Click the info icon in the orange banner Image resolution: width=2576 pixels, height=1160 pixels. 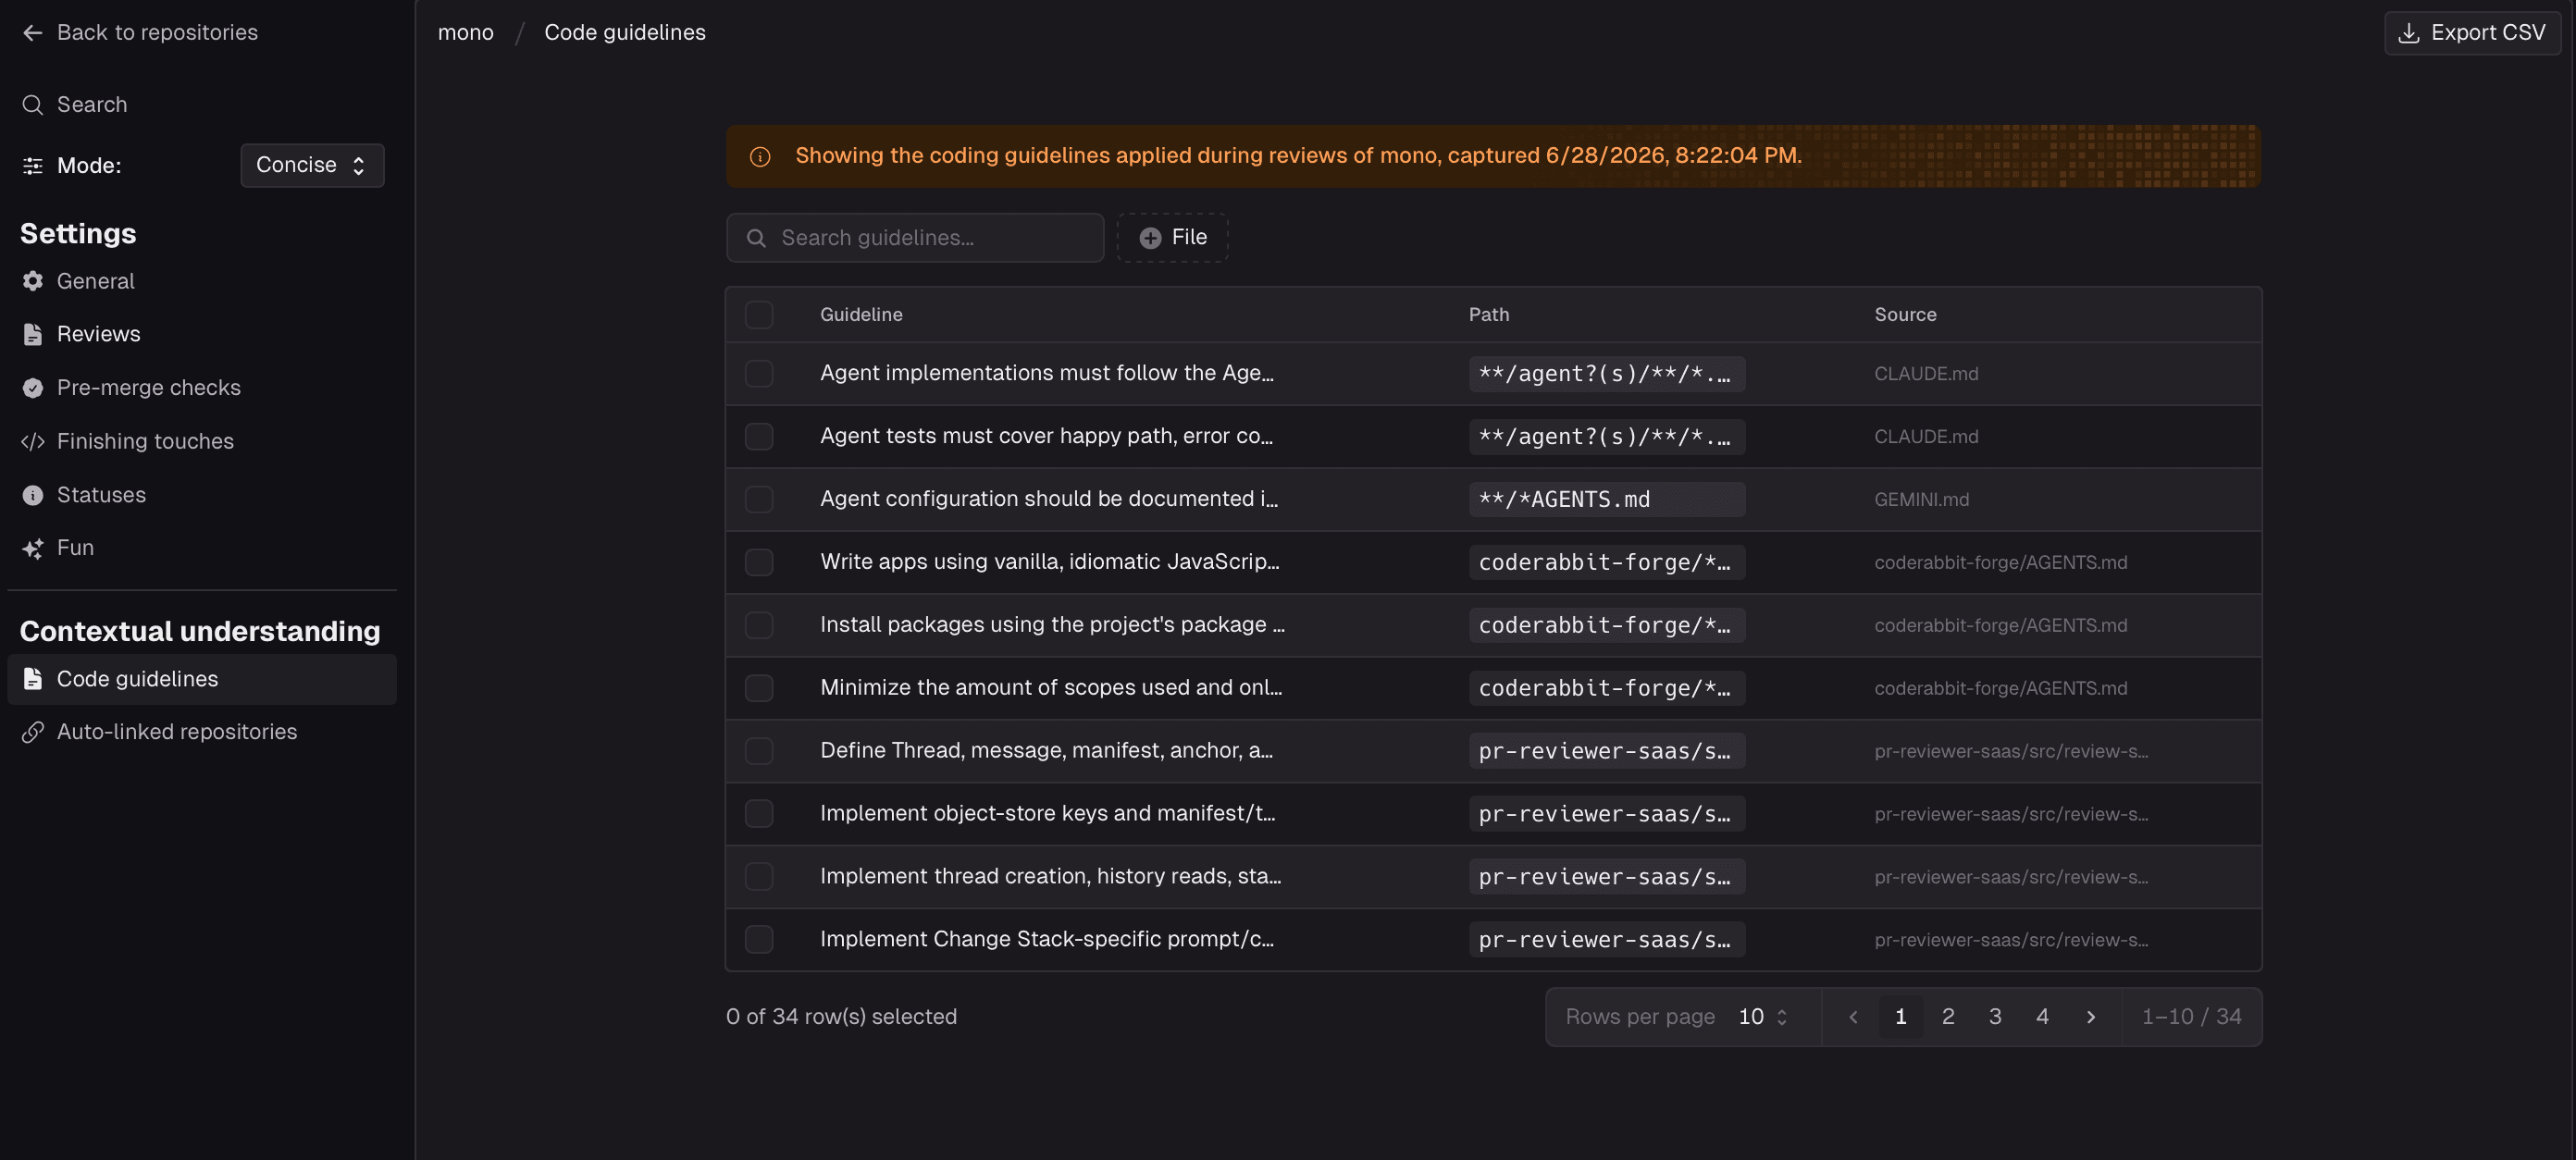[760, 157]
